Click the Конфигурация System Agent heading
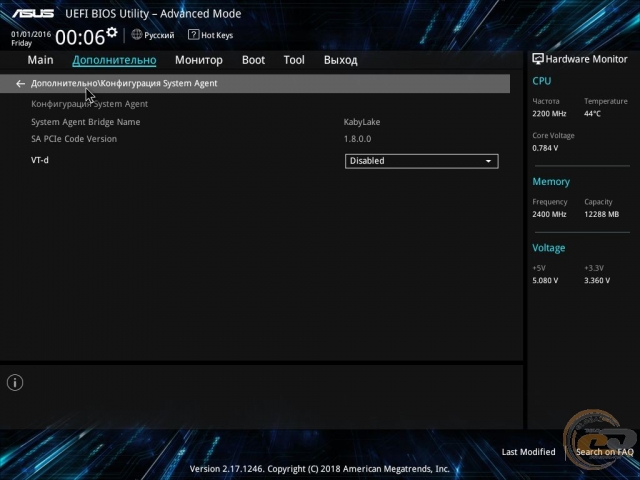This screenshot has width=640, height=480. pyautogui.click(x=89, y=104)
